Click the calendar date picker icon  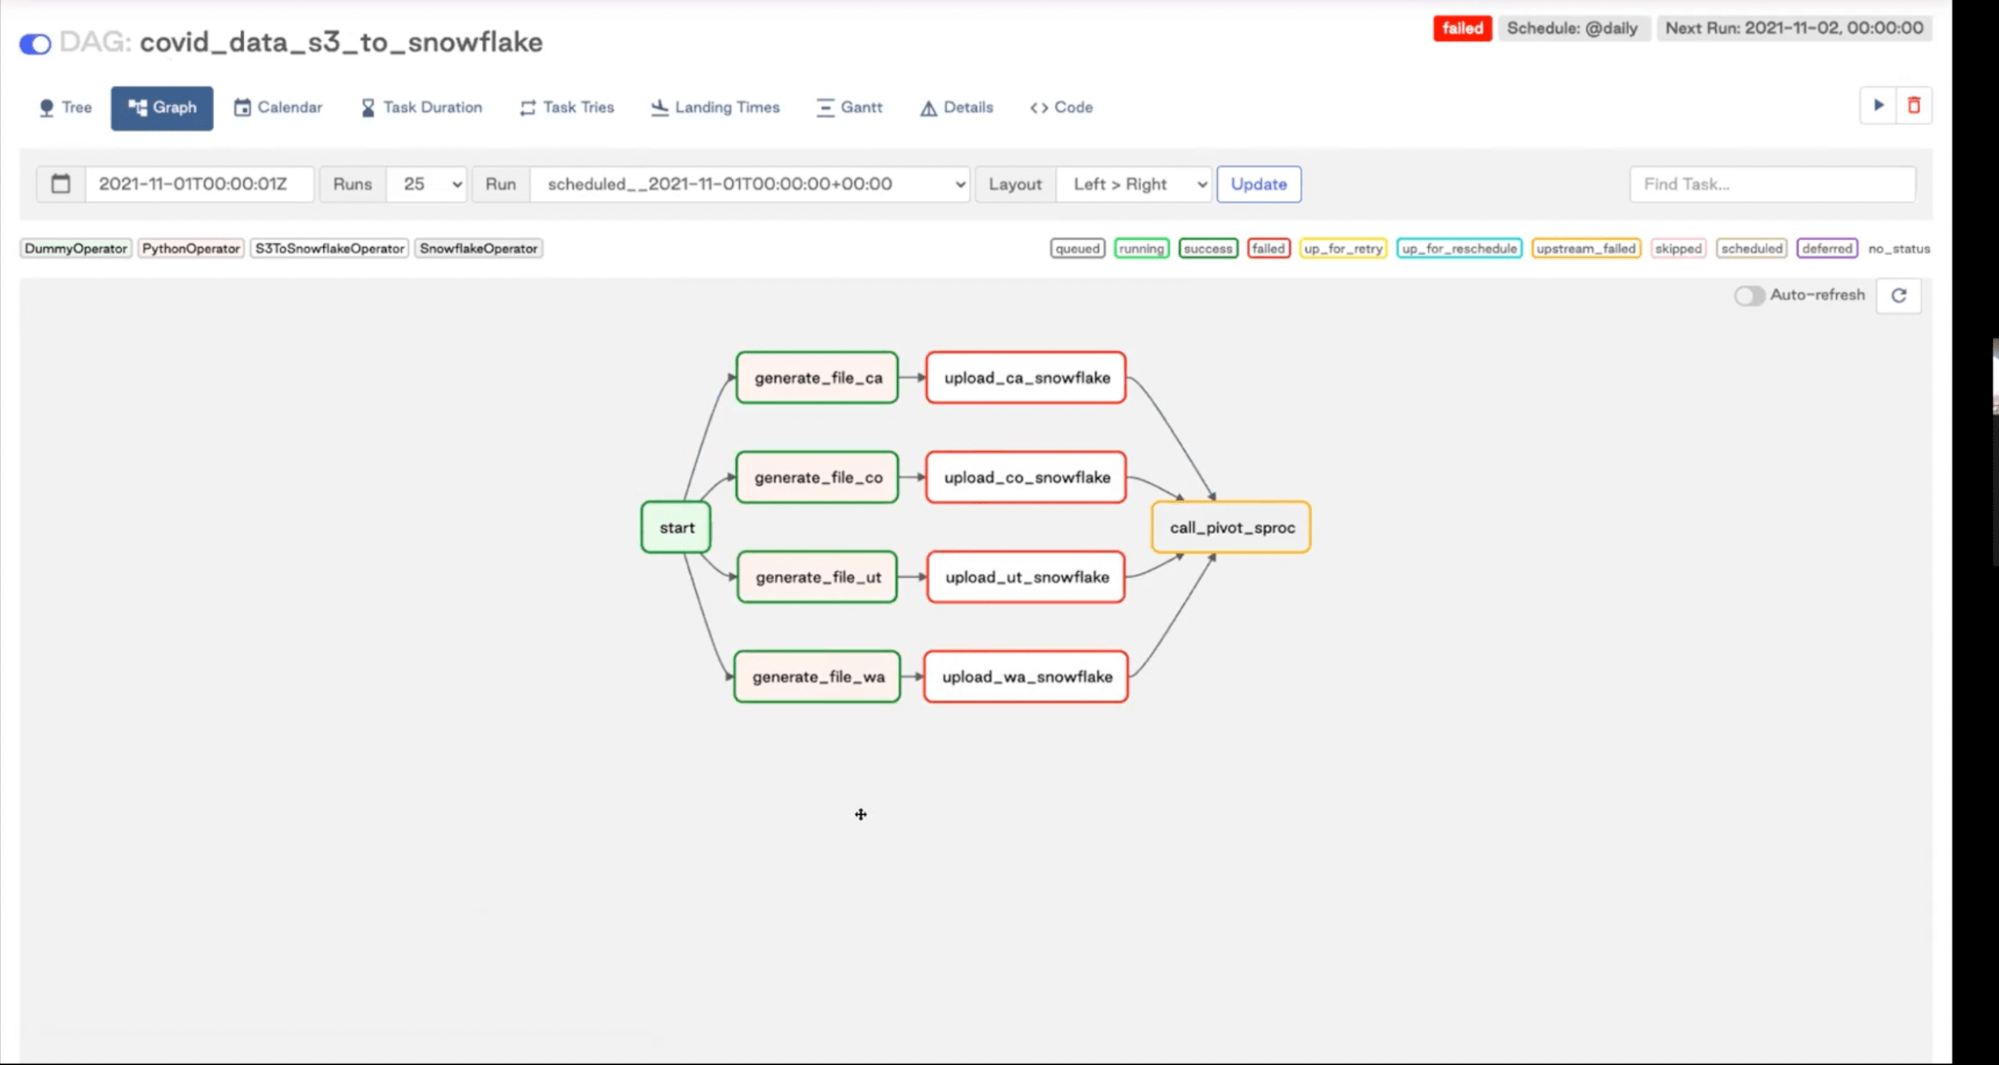pos(61,184)
